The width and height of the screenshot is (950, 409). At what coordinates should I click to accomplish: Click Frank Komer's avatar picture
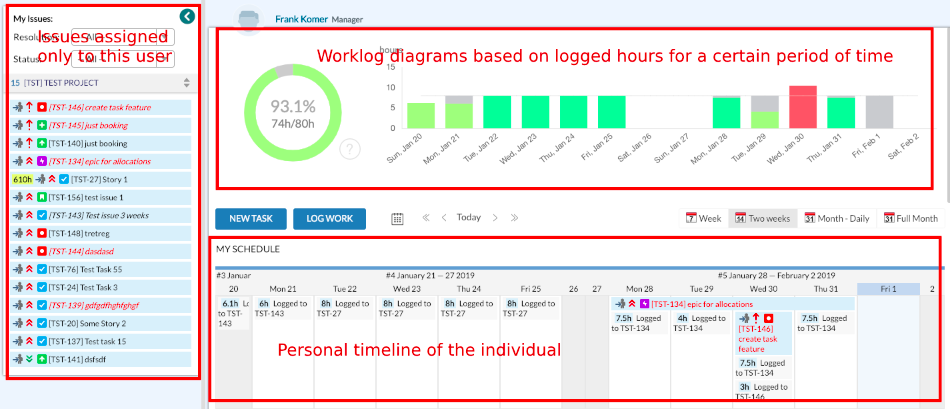(250, 18)
